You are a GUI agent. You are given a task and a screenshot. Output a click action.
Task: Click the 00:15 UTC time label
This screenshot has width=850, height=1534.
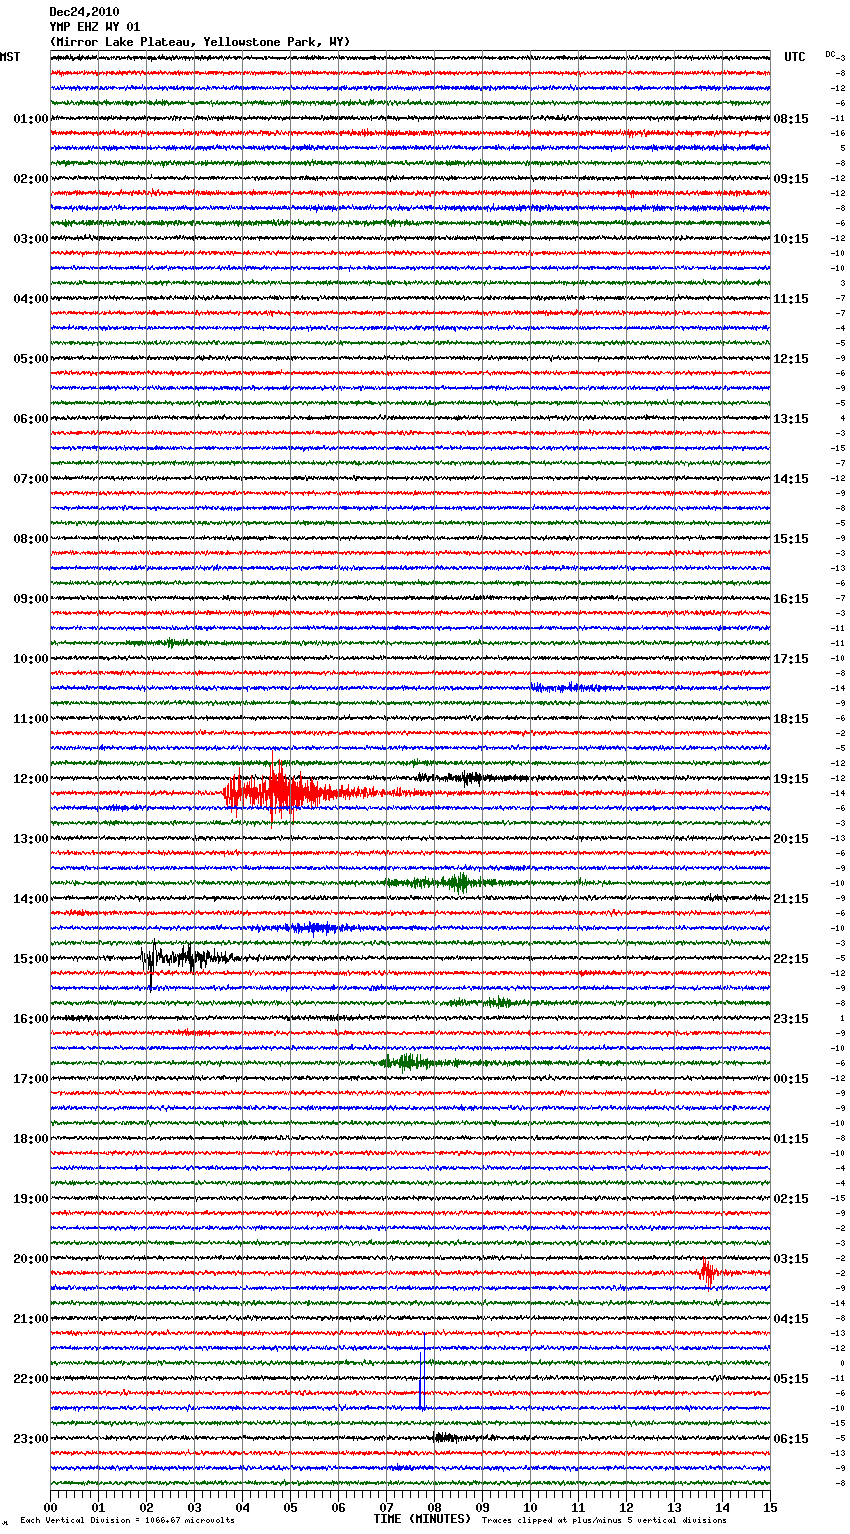point(791,1079)
